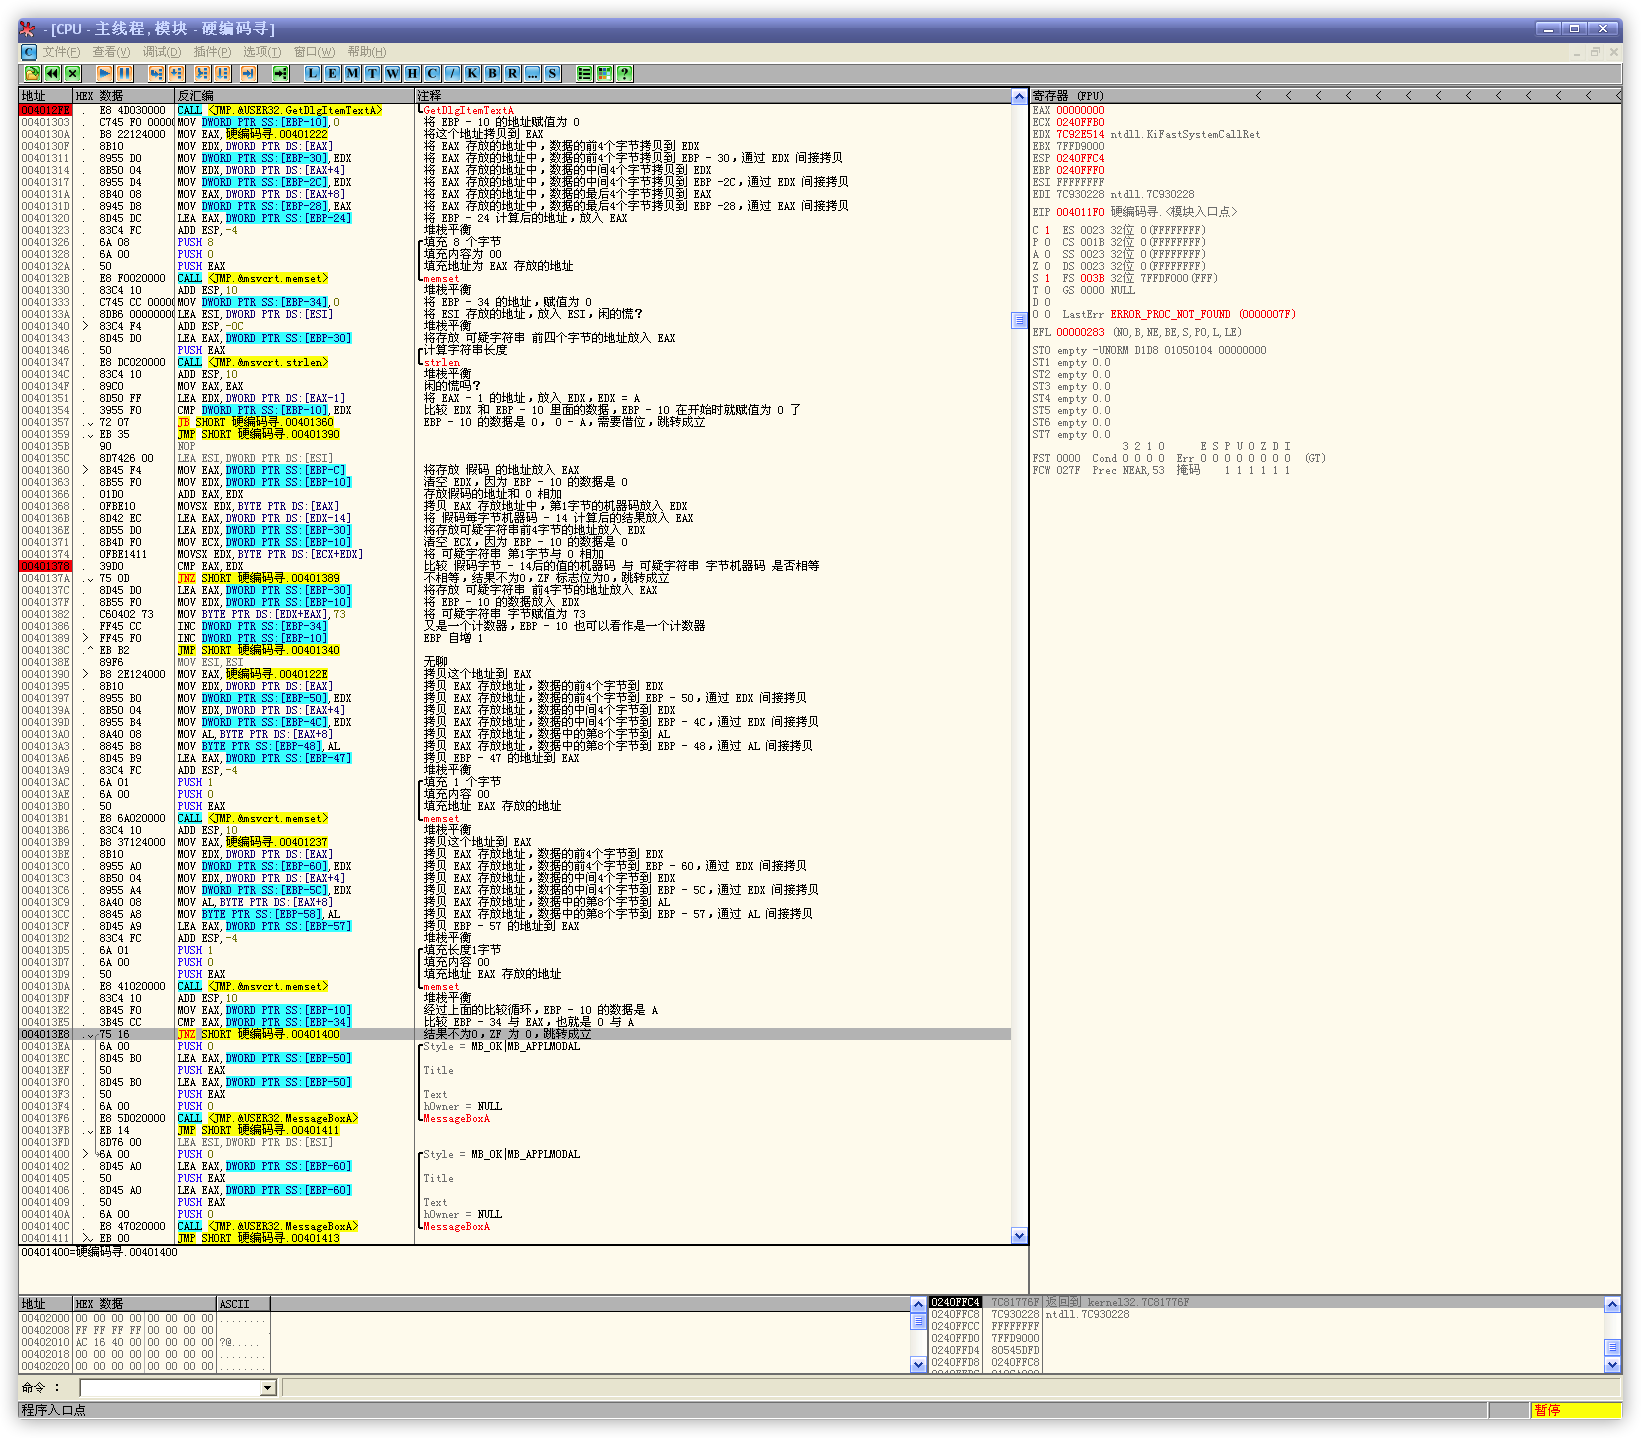Click the Open file toolbar icon
The height and width of the screenshot is (1438, 1641).
[x=32, y=73]
